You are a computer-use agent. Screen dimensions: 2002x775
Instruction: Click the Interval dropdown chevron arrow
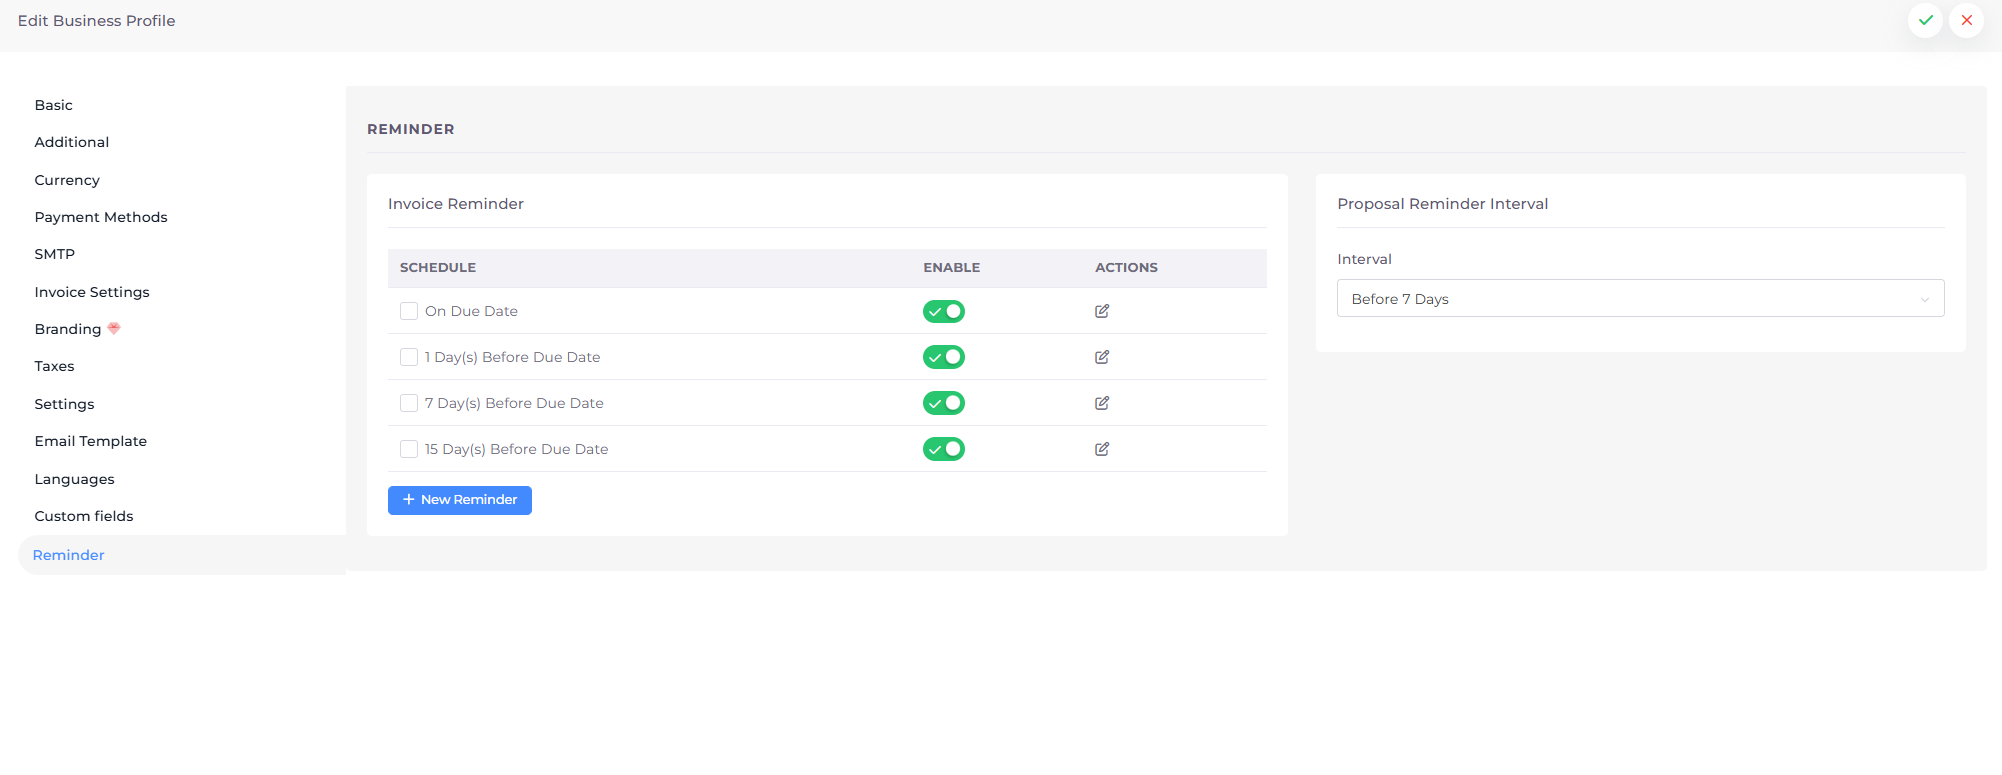click(x=1924, y=299)
